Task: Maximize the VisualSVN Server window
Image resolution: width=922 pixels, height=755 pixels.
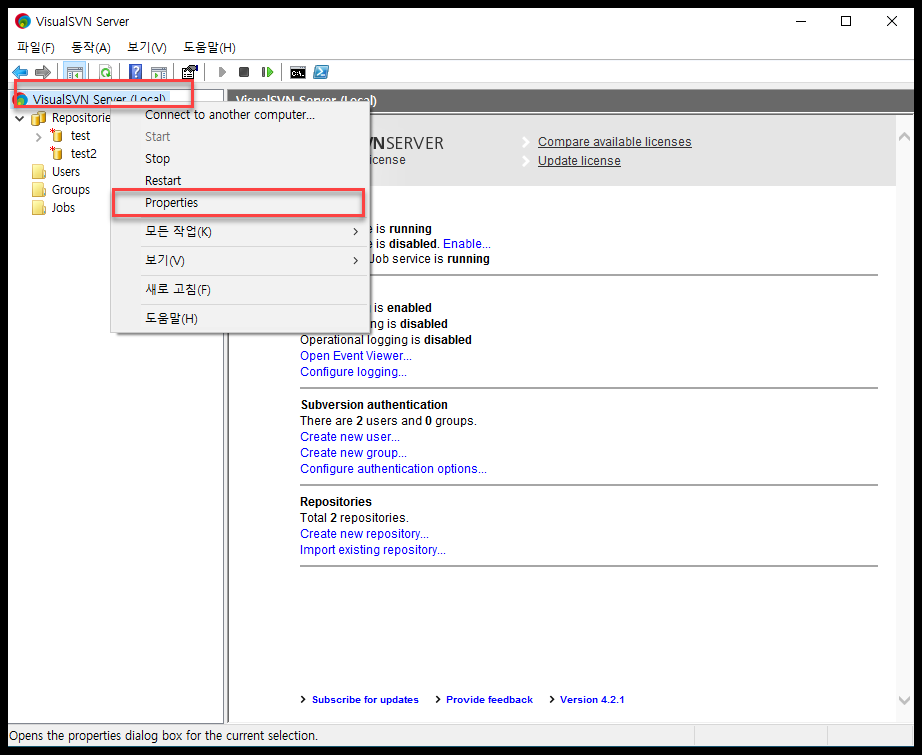Action: (846, 22)
